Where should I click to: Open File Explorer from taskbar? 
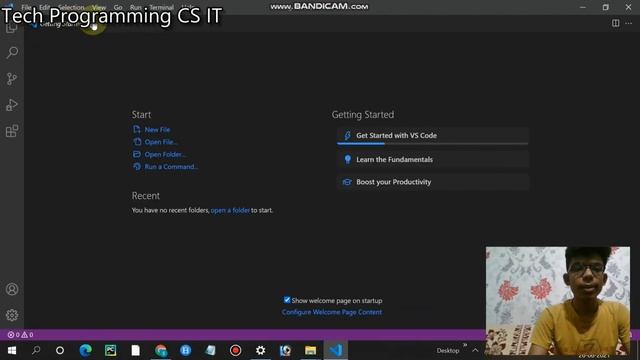pos(310,350)
